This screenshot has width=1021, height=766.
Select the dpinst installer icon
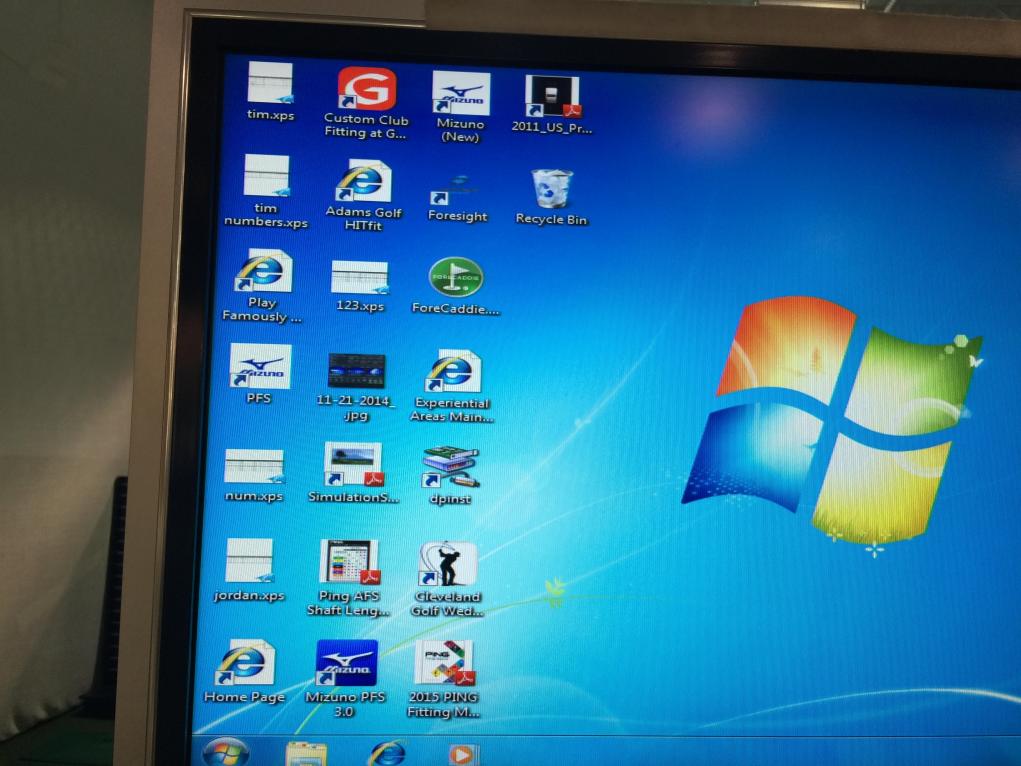tap(451, 468)
